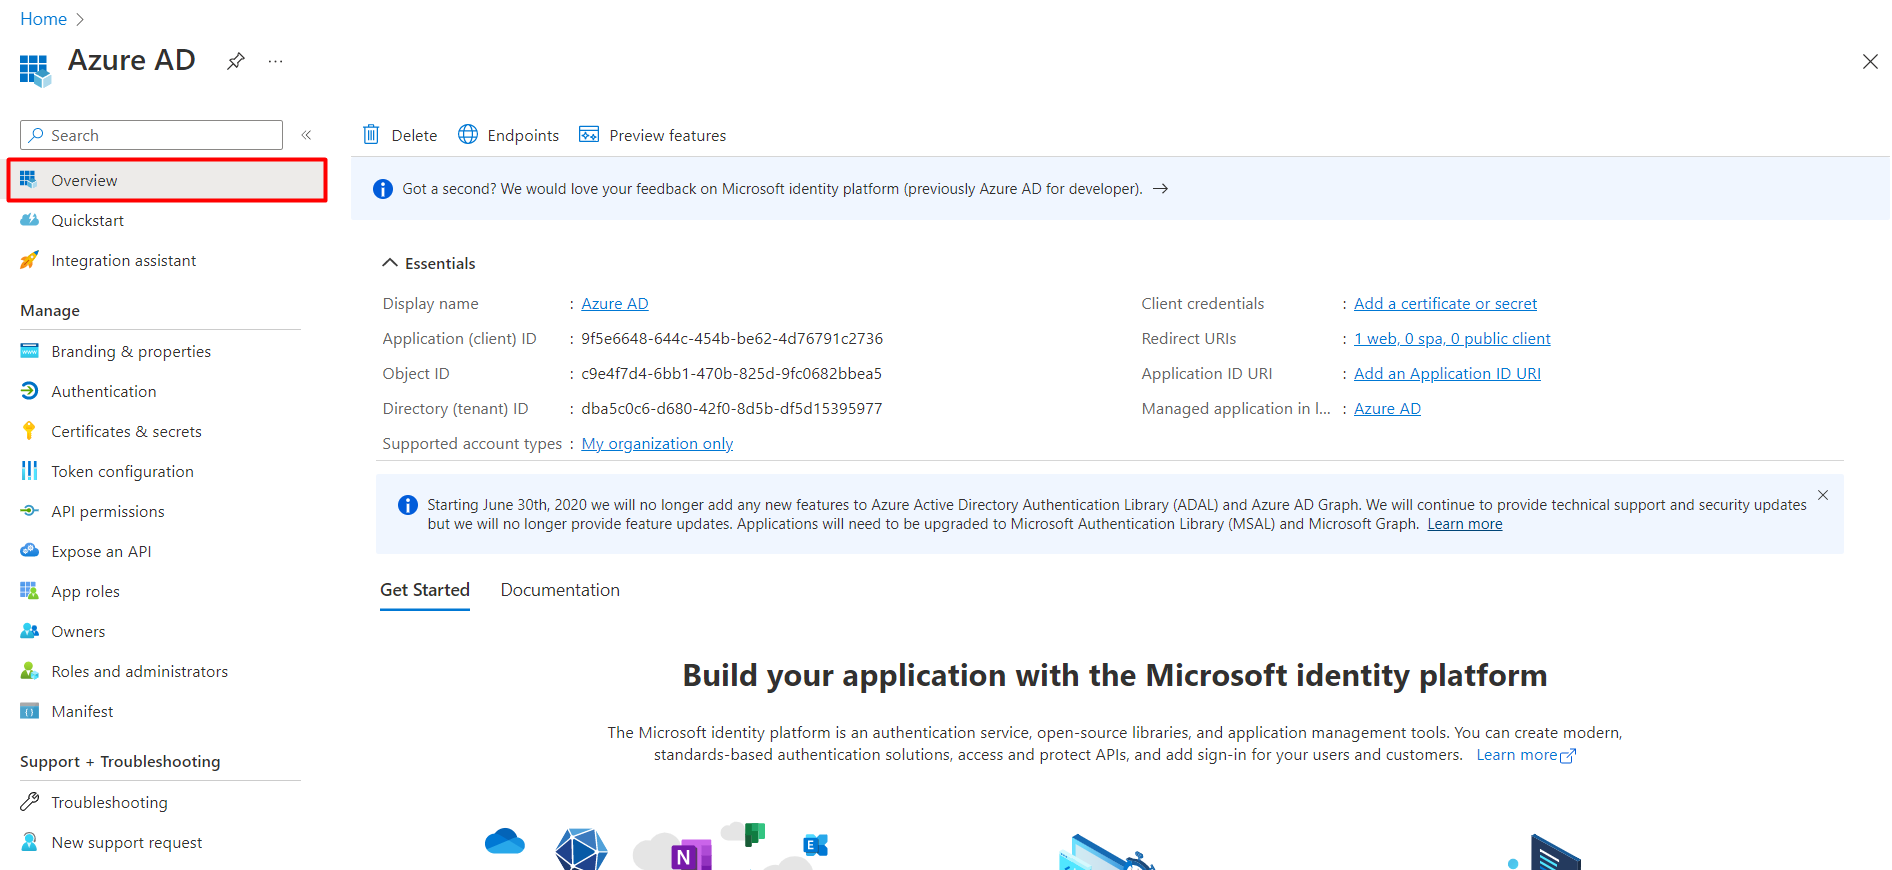
Task: Dismiss the ADAL deprecation notice
Action: point(1823,495)
